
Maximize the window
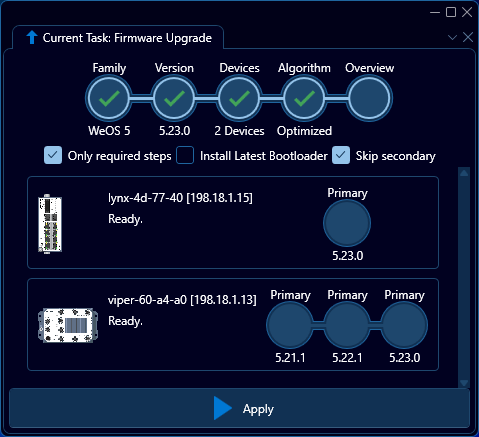tap(451, 12)
